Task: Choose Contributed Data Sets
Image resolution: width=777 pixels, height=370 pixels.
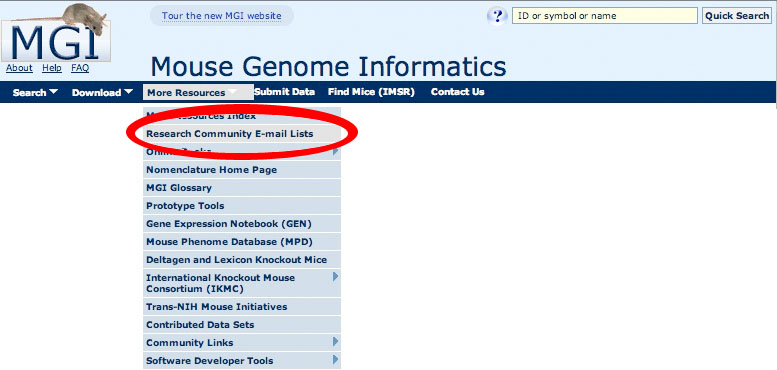Action: coord(242,325)
